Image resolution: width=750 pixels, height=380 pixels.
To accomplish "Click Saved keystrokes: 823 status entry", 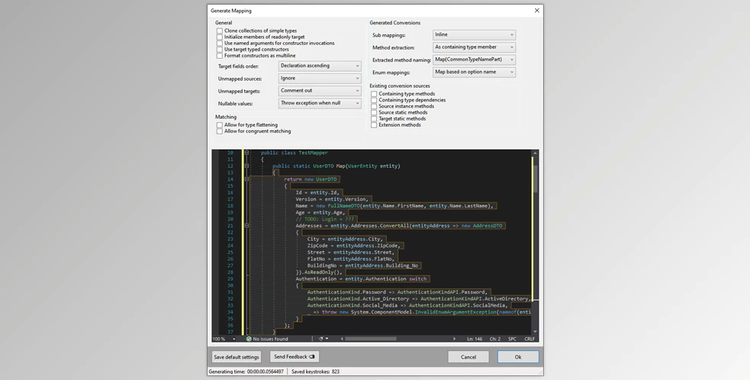I will point(316,371).
